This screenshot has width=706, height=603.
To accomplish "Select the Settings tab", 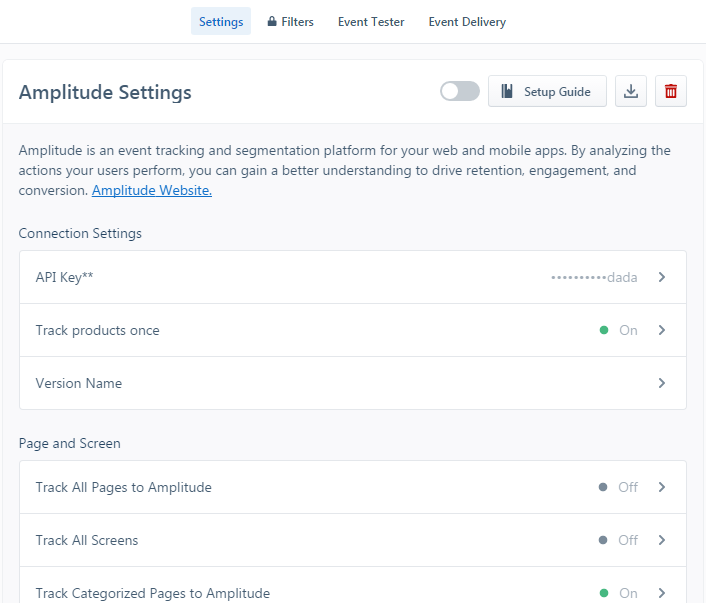I will pos(221,22).
